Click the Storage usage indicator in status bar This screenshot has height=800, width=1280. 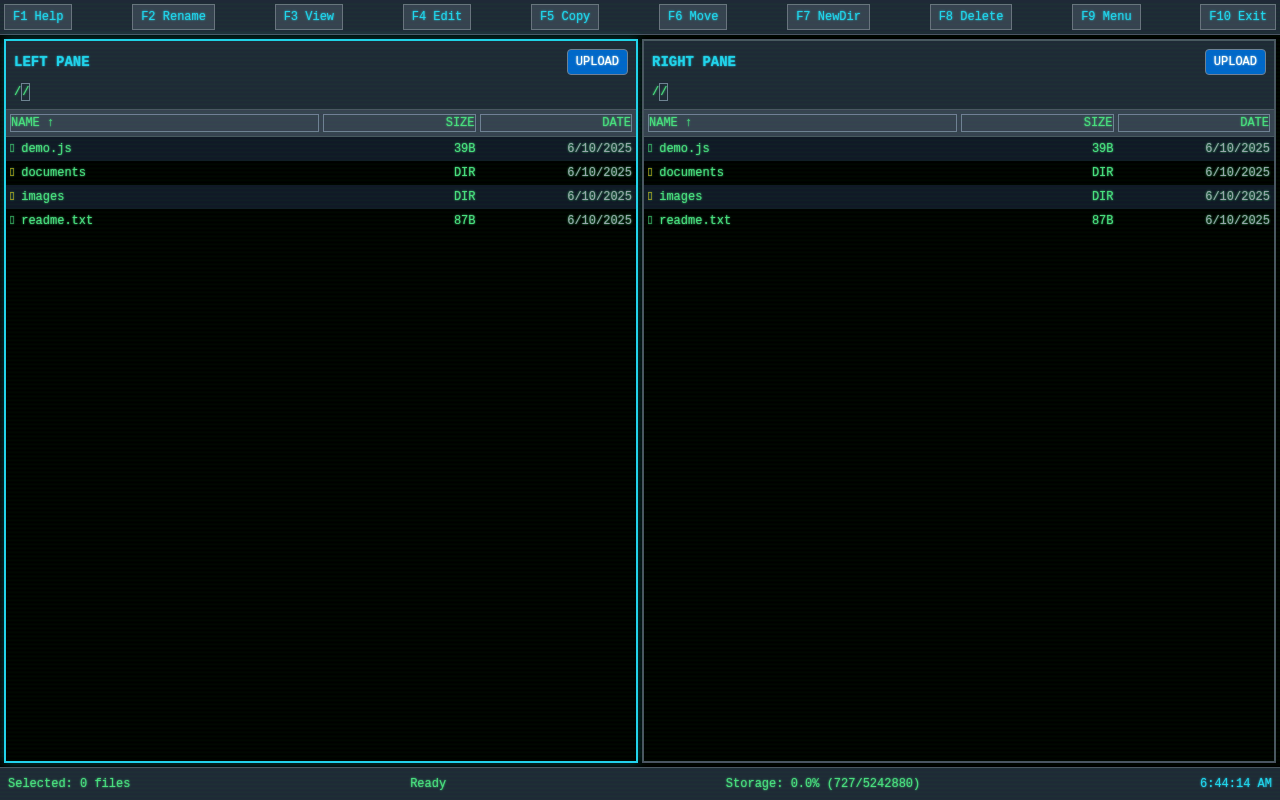coord(821,783)
